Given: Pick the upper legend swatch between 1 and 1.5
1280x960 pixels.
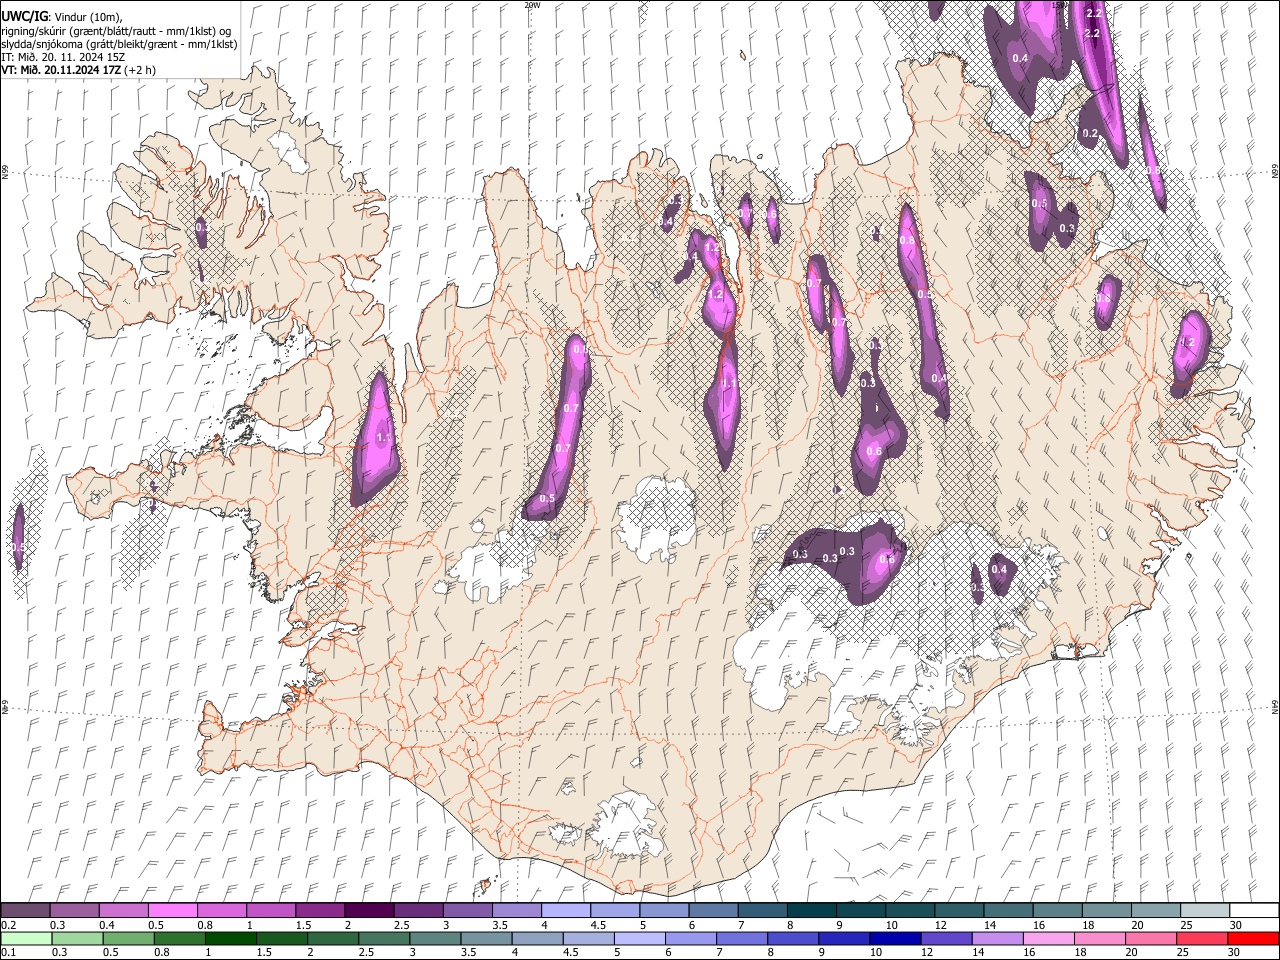Looking at the screenshot, I should (271, 911).
